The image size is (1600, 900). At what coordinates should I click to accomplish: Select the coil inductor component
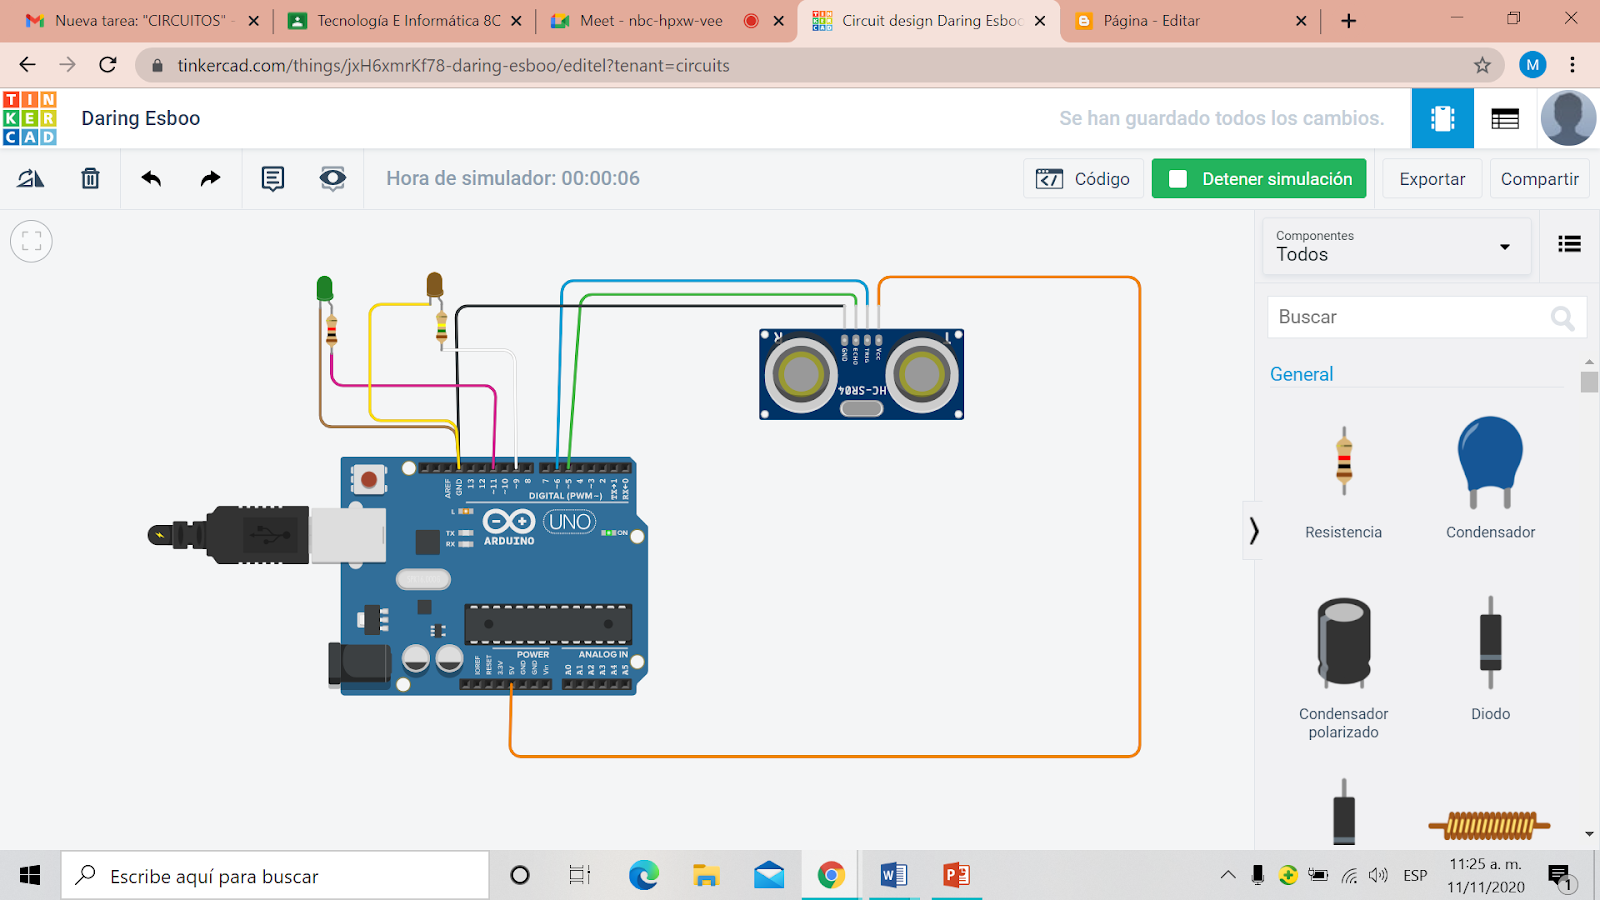tap(1489, 825)
